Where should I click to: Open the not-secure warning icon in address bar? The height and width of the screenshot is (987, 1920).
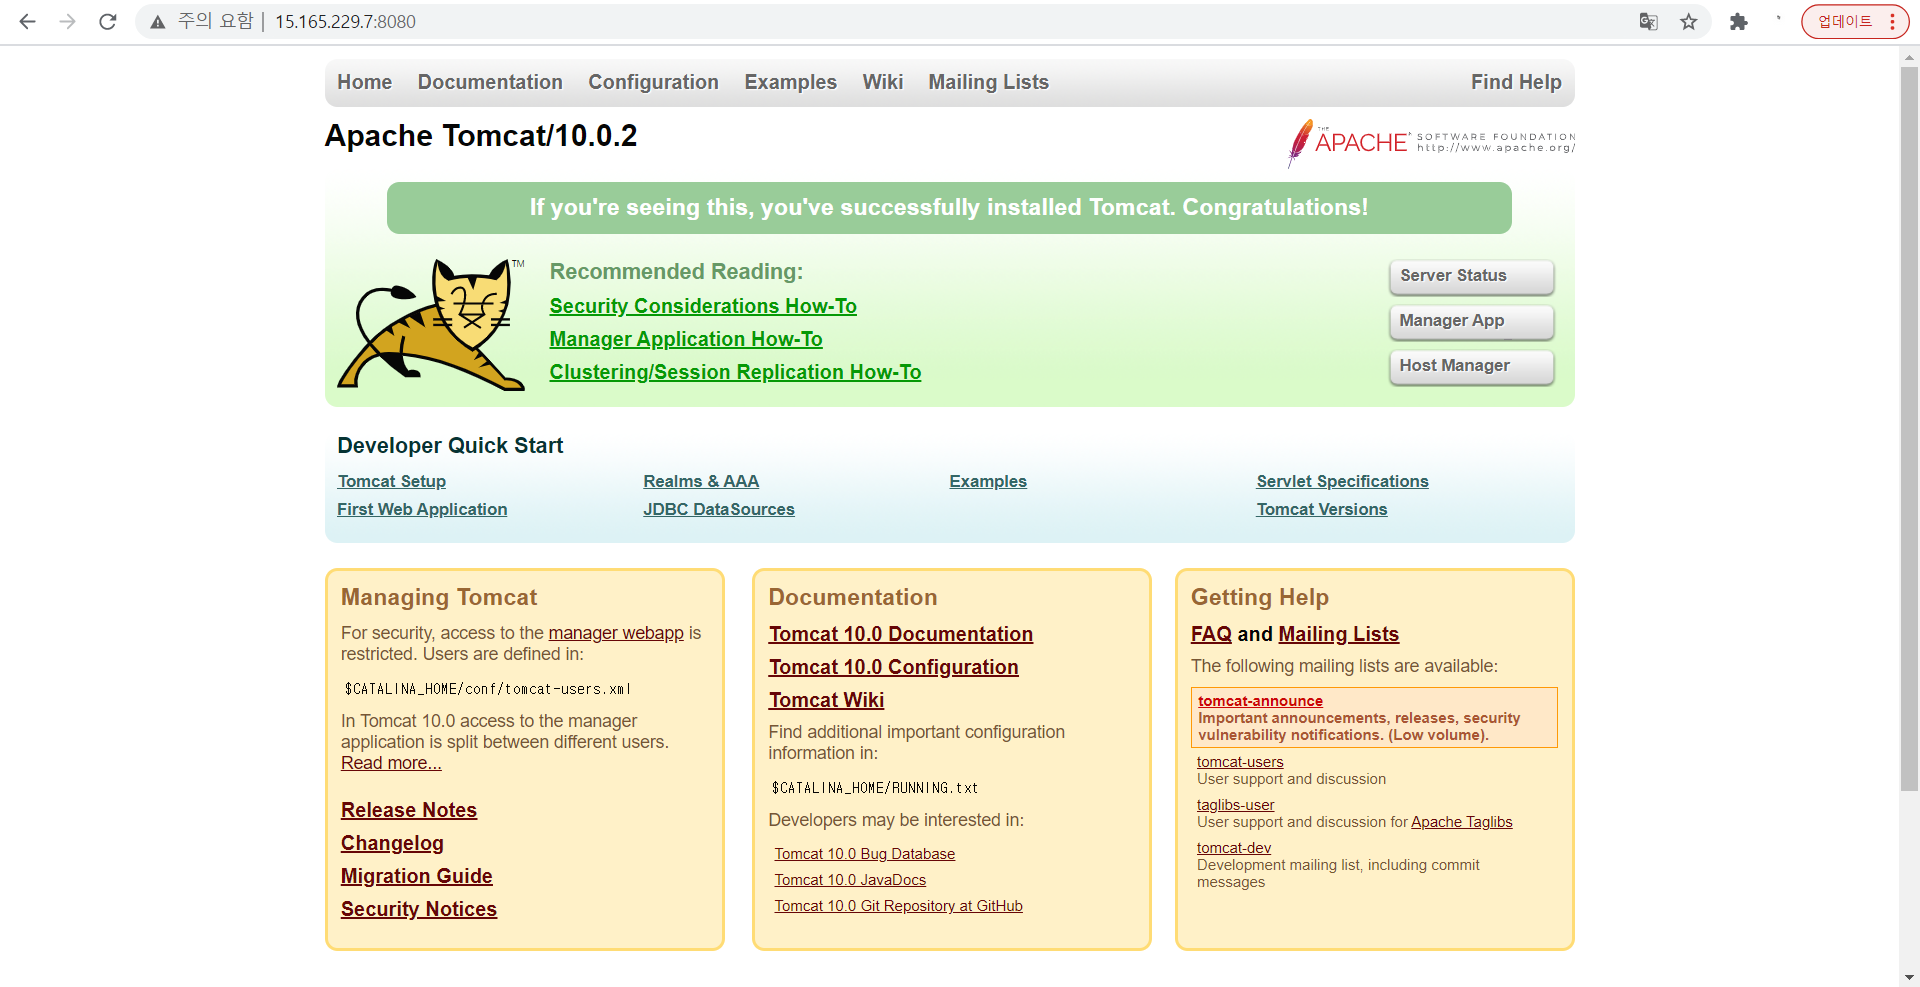(x=157, y=22)
